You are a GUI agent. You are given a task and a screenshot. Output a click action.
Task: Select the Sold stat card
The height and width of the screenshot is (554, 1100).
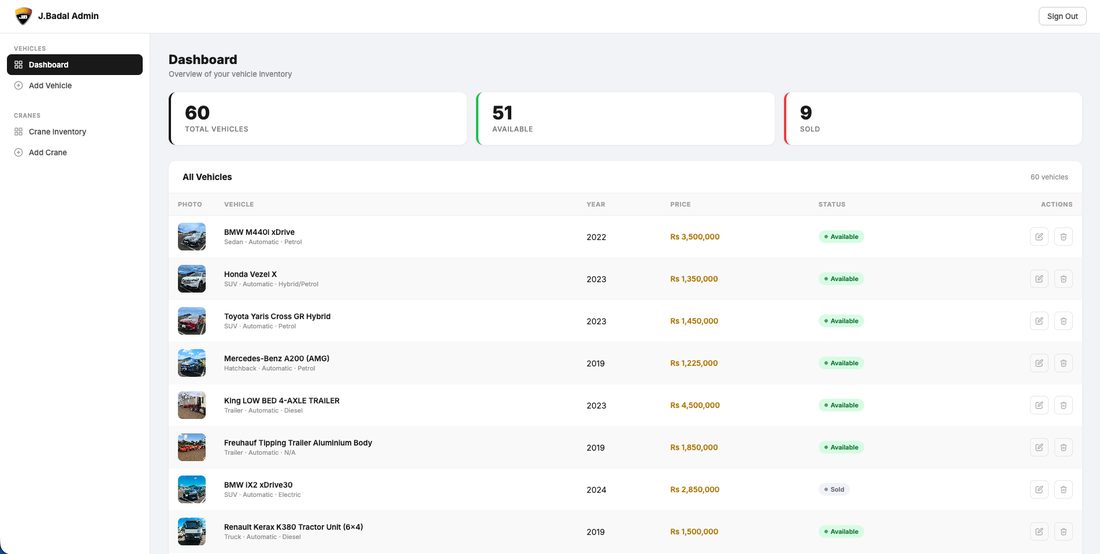[x=932, y=119]
